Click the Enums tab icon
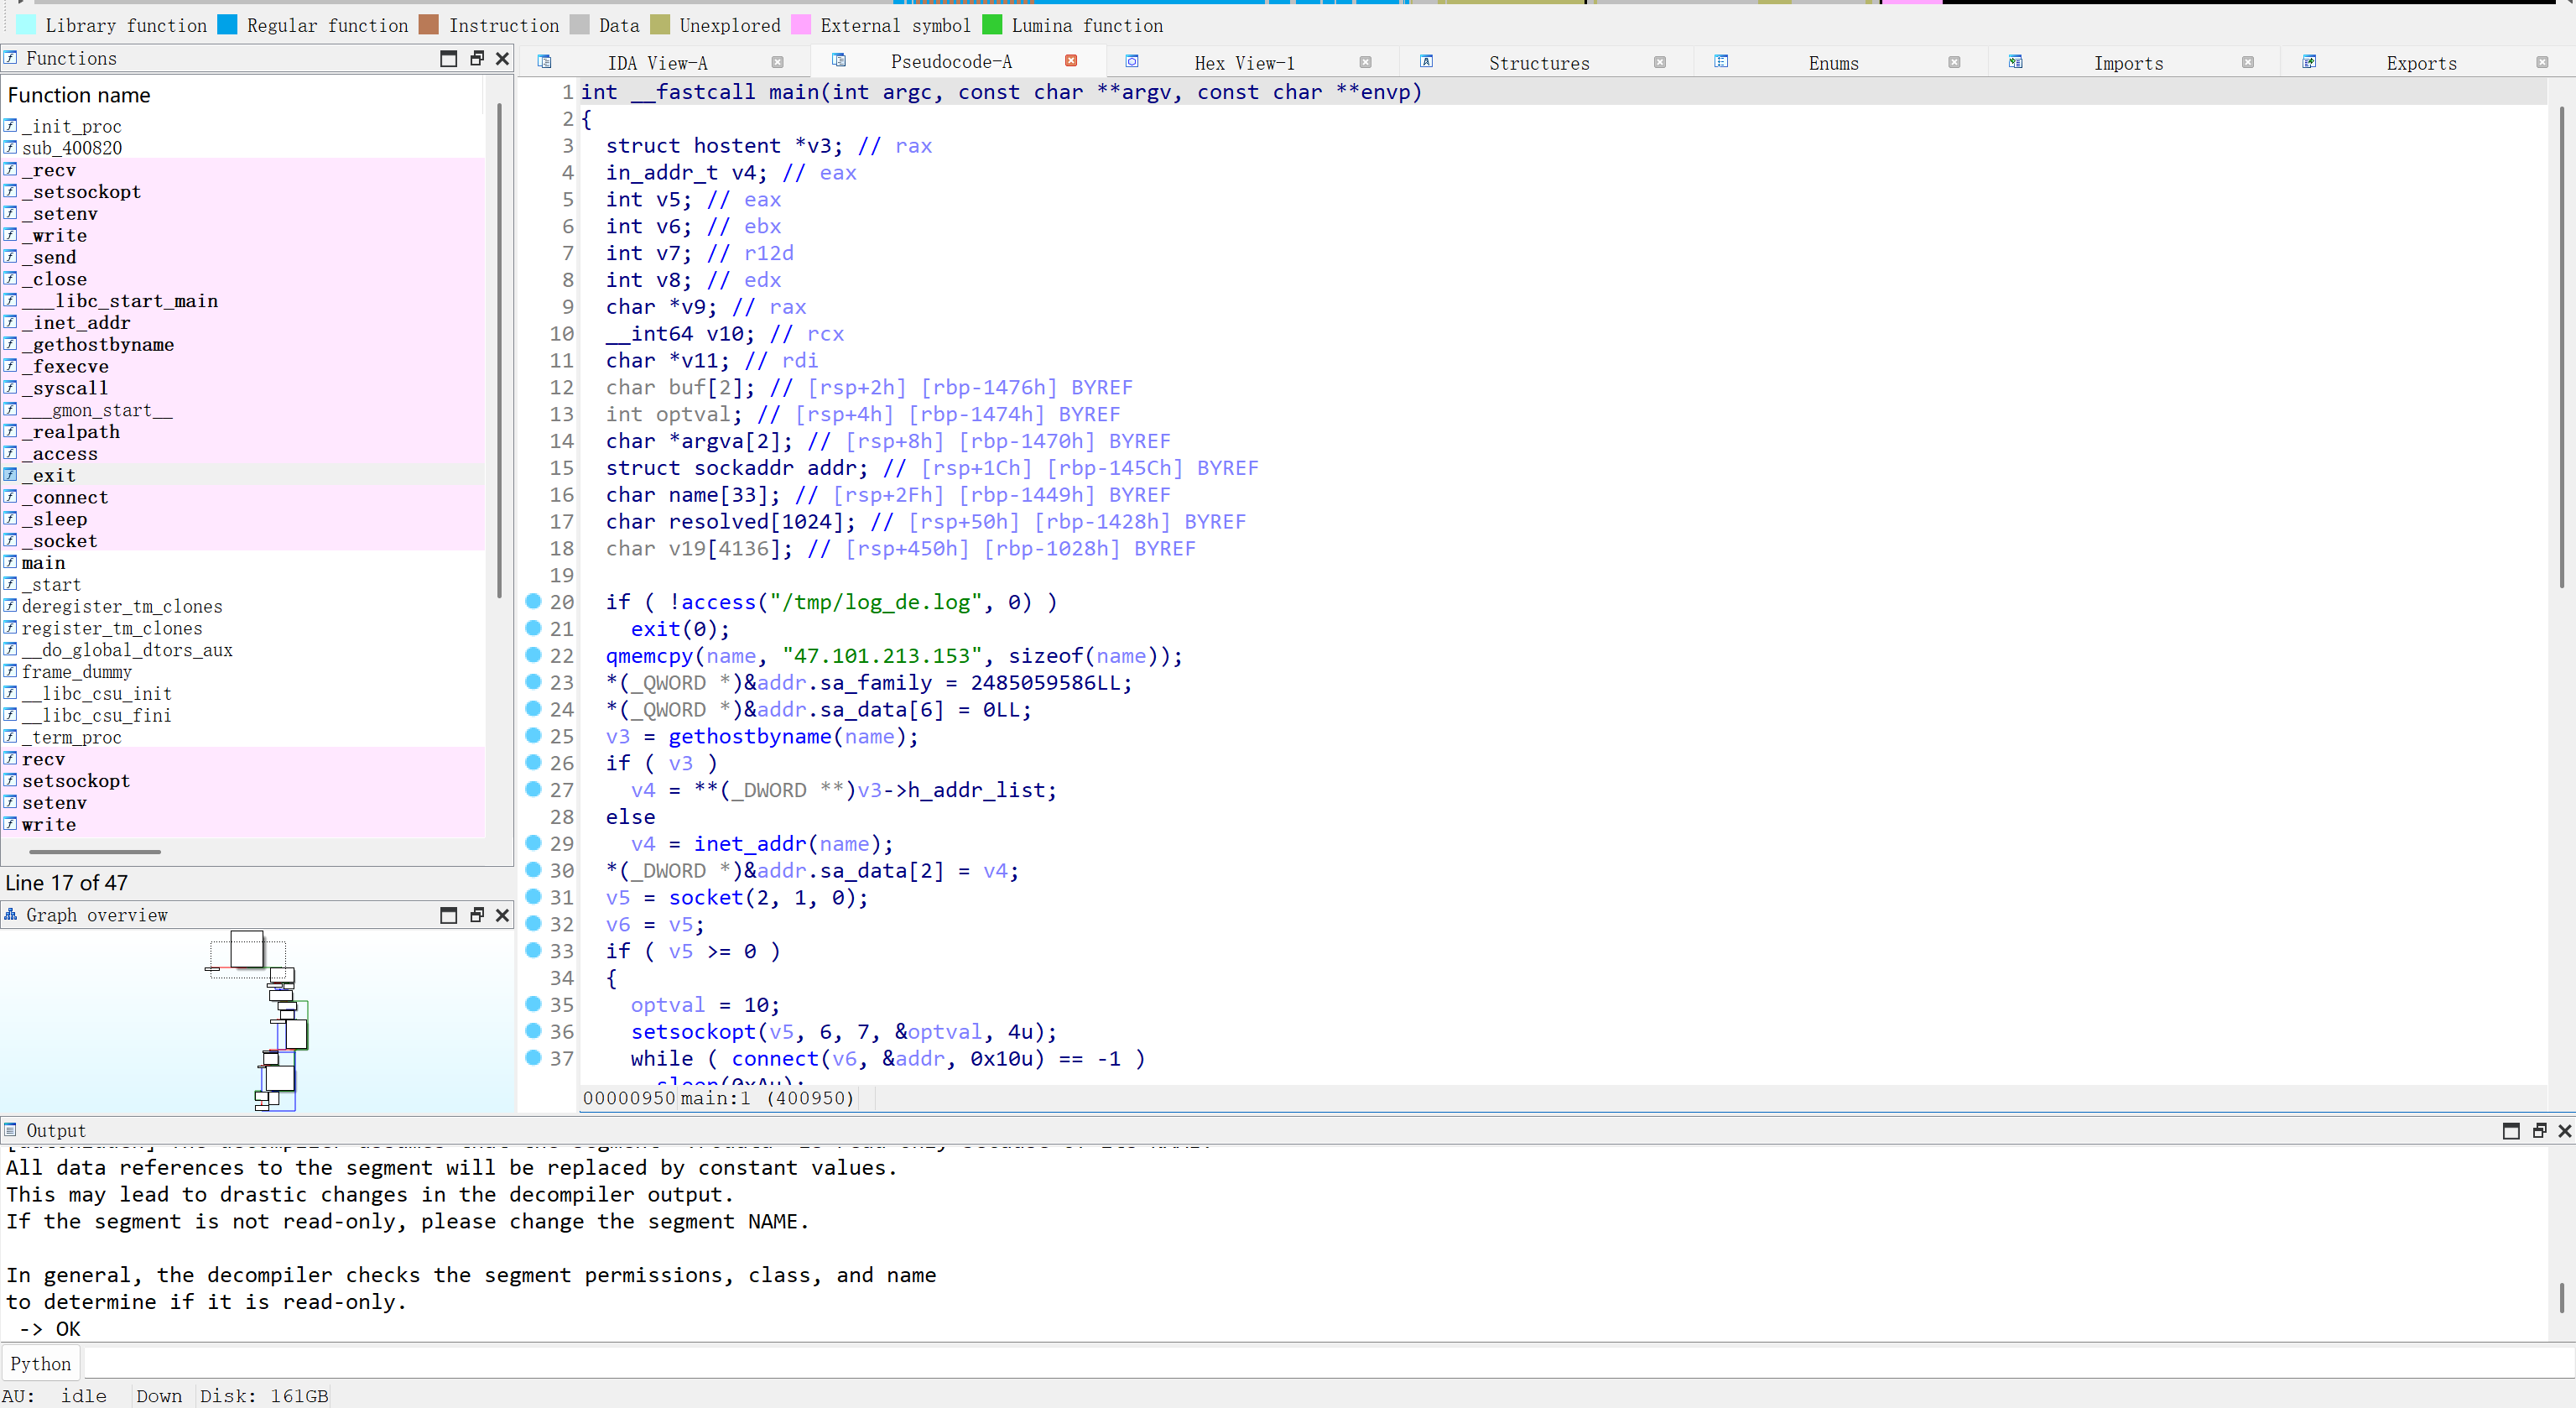 [x=1720, y=62]
